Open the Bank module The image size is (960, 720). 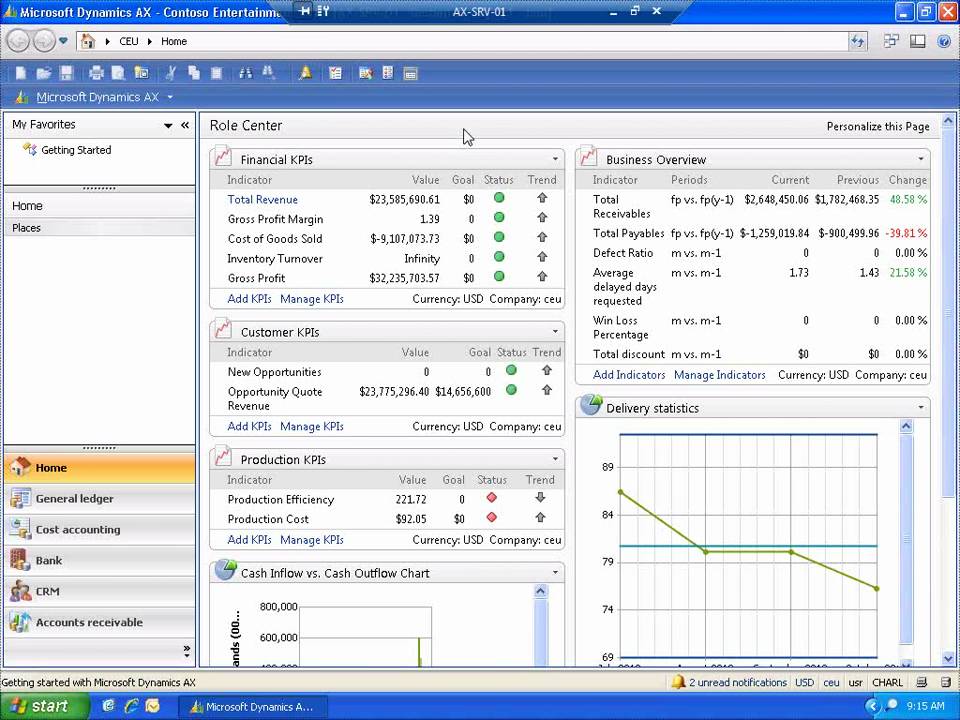[x=100, y=560]
